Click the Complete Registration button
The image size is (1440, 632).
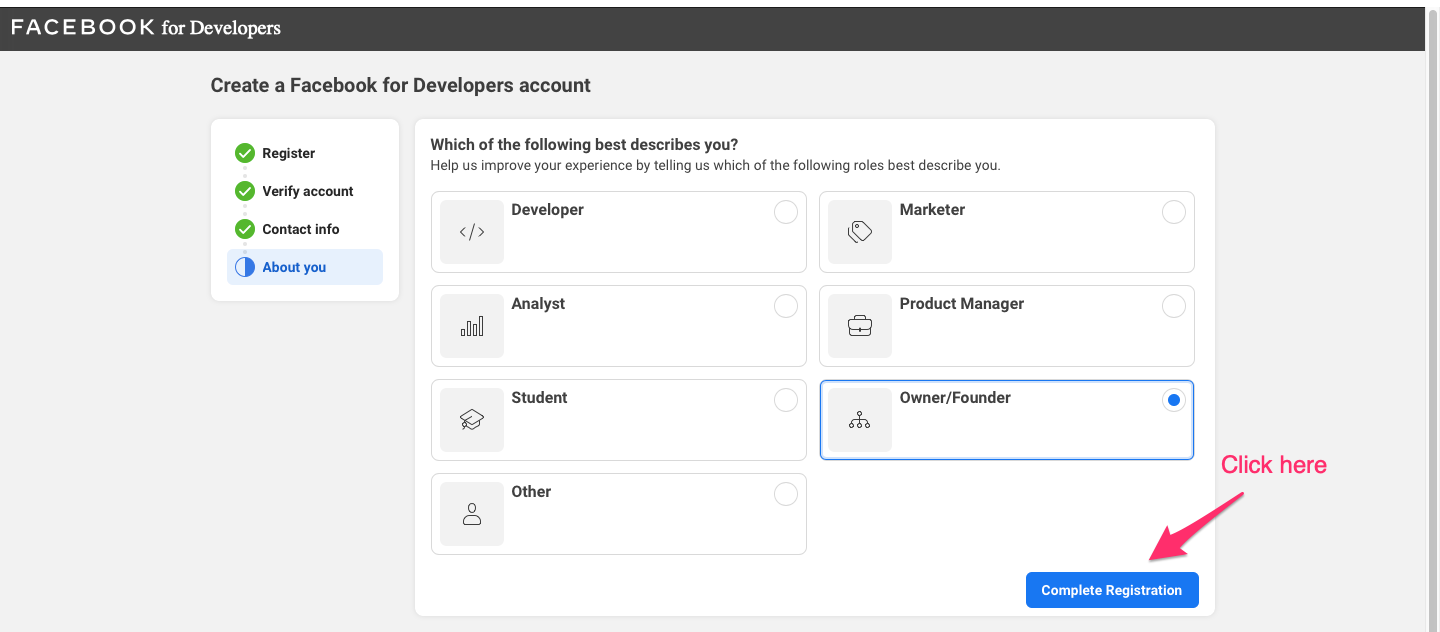(1112, 590)
